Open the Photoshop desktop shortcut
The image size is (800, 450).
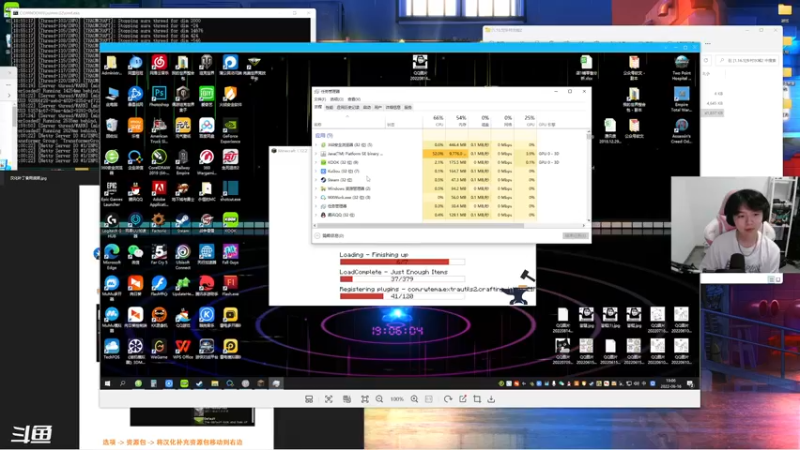point(159,96)
